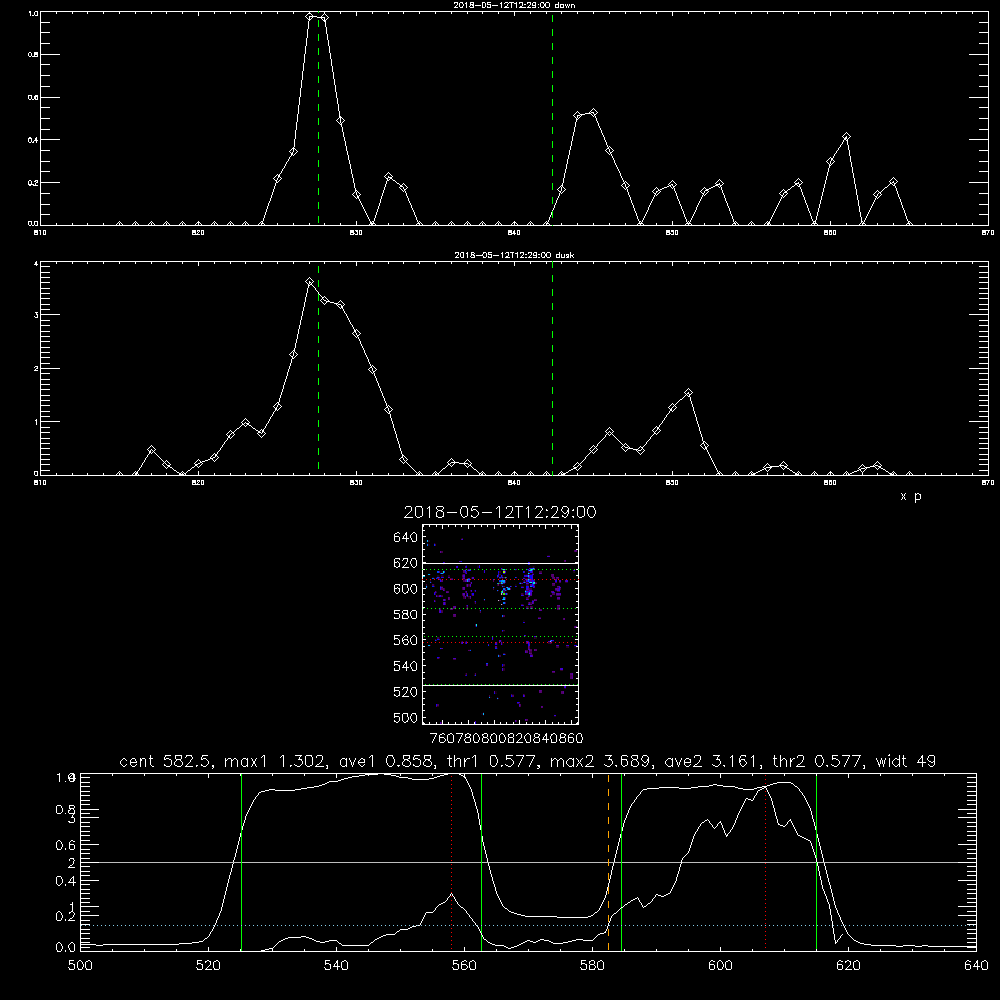Viewport: 1000px width, 1000px height.
Task: Click the '560' y-axis label of the image panel
Action: [406, 640]
